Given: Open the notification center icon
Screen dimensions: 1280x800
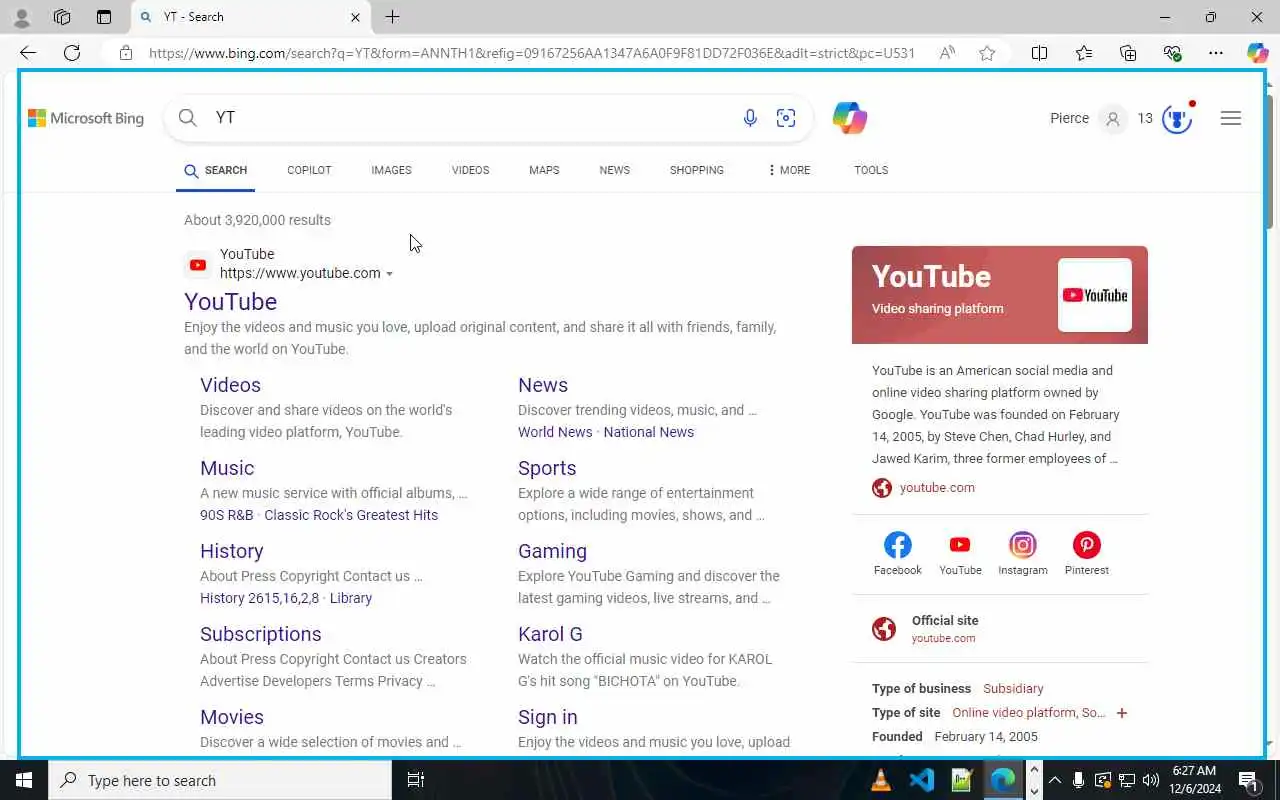Looking at the screenshot, I should [x=1249, y=780].
